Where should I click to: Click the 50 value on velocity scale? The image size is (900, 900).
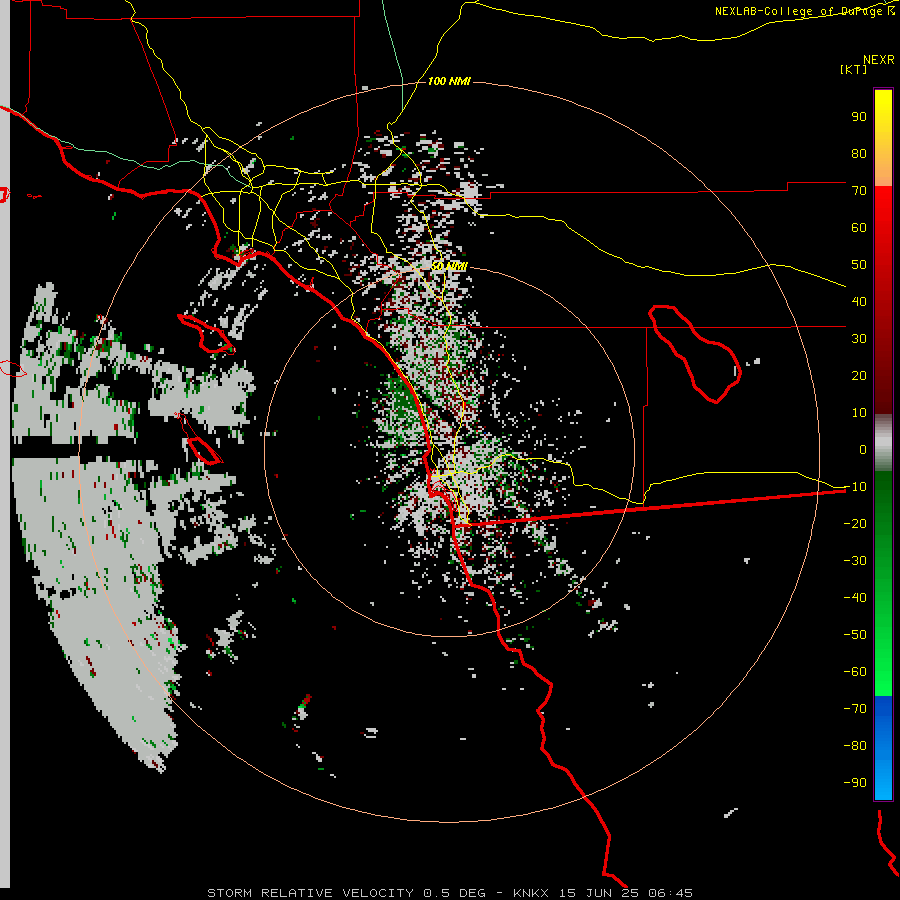click(x=859, y=265)
